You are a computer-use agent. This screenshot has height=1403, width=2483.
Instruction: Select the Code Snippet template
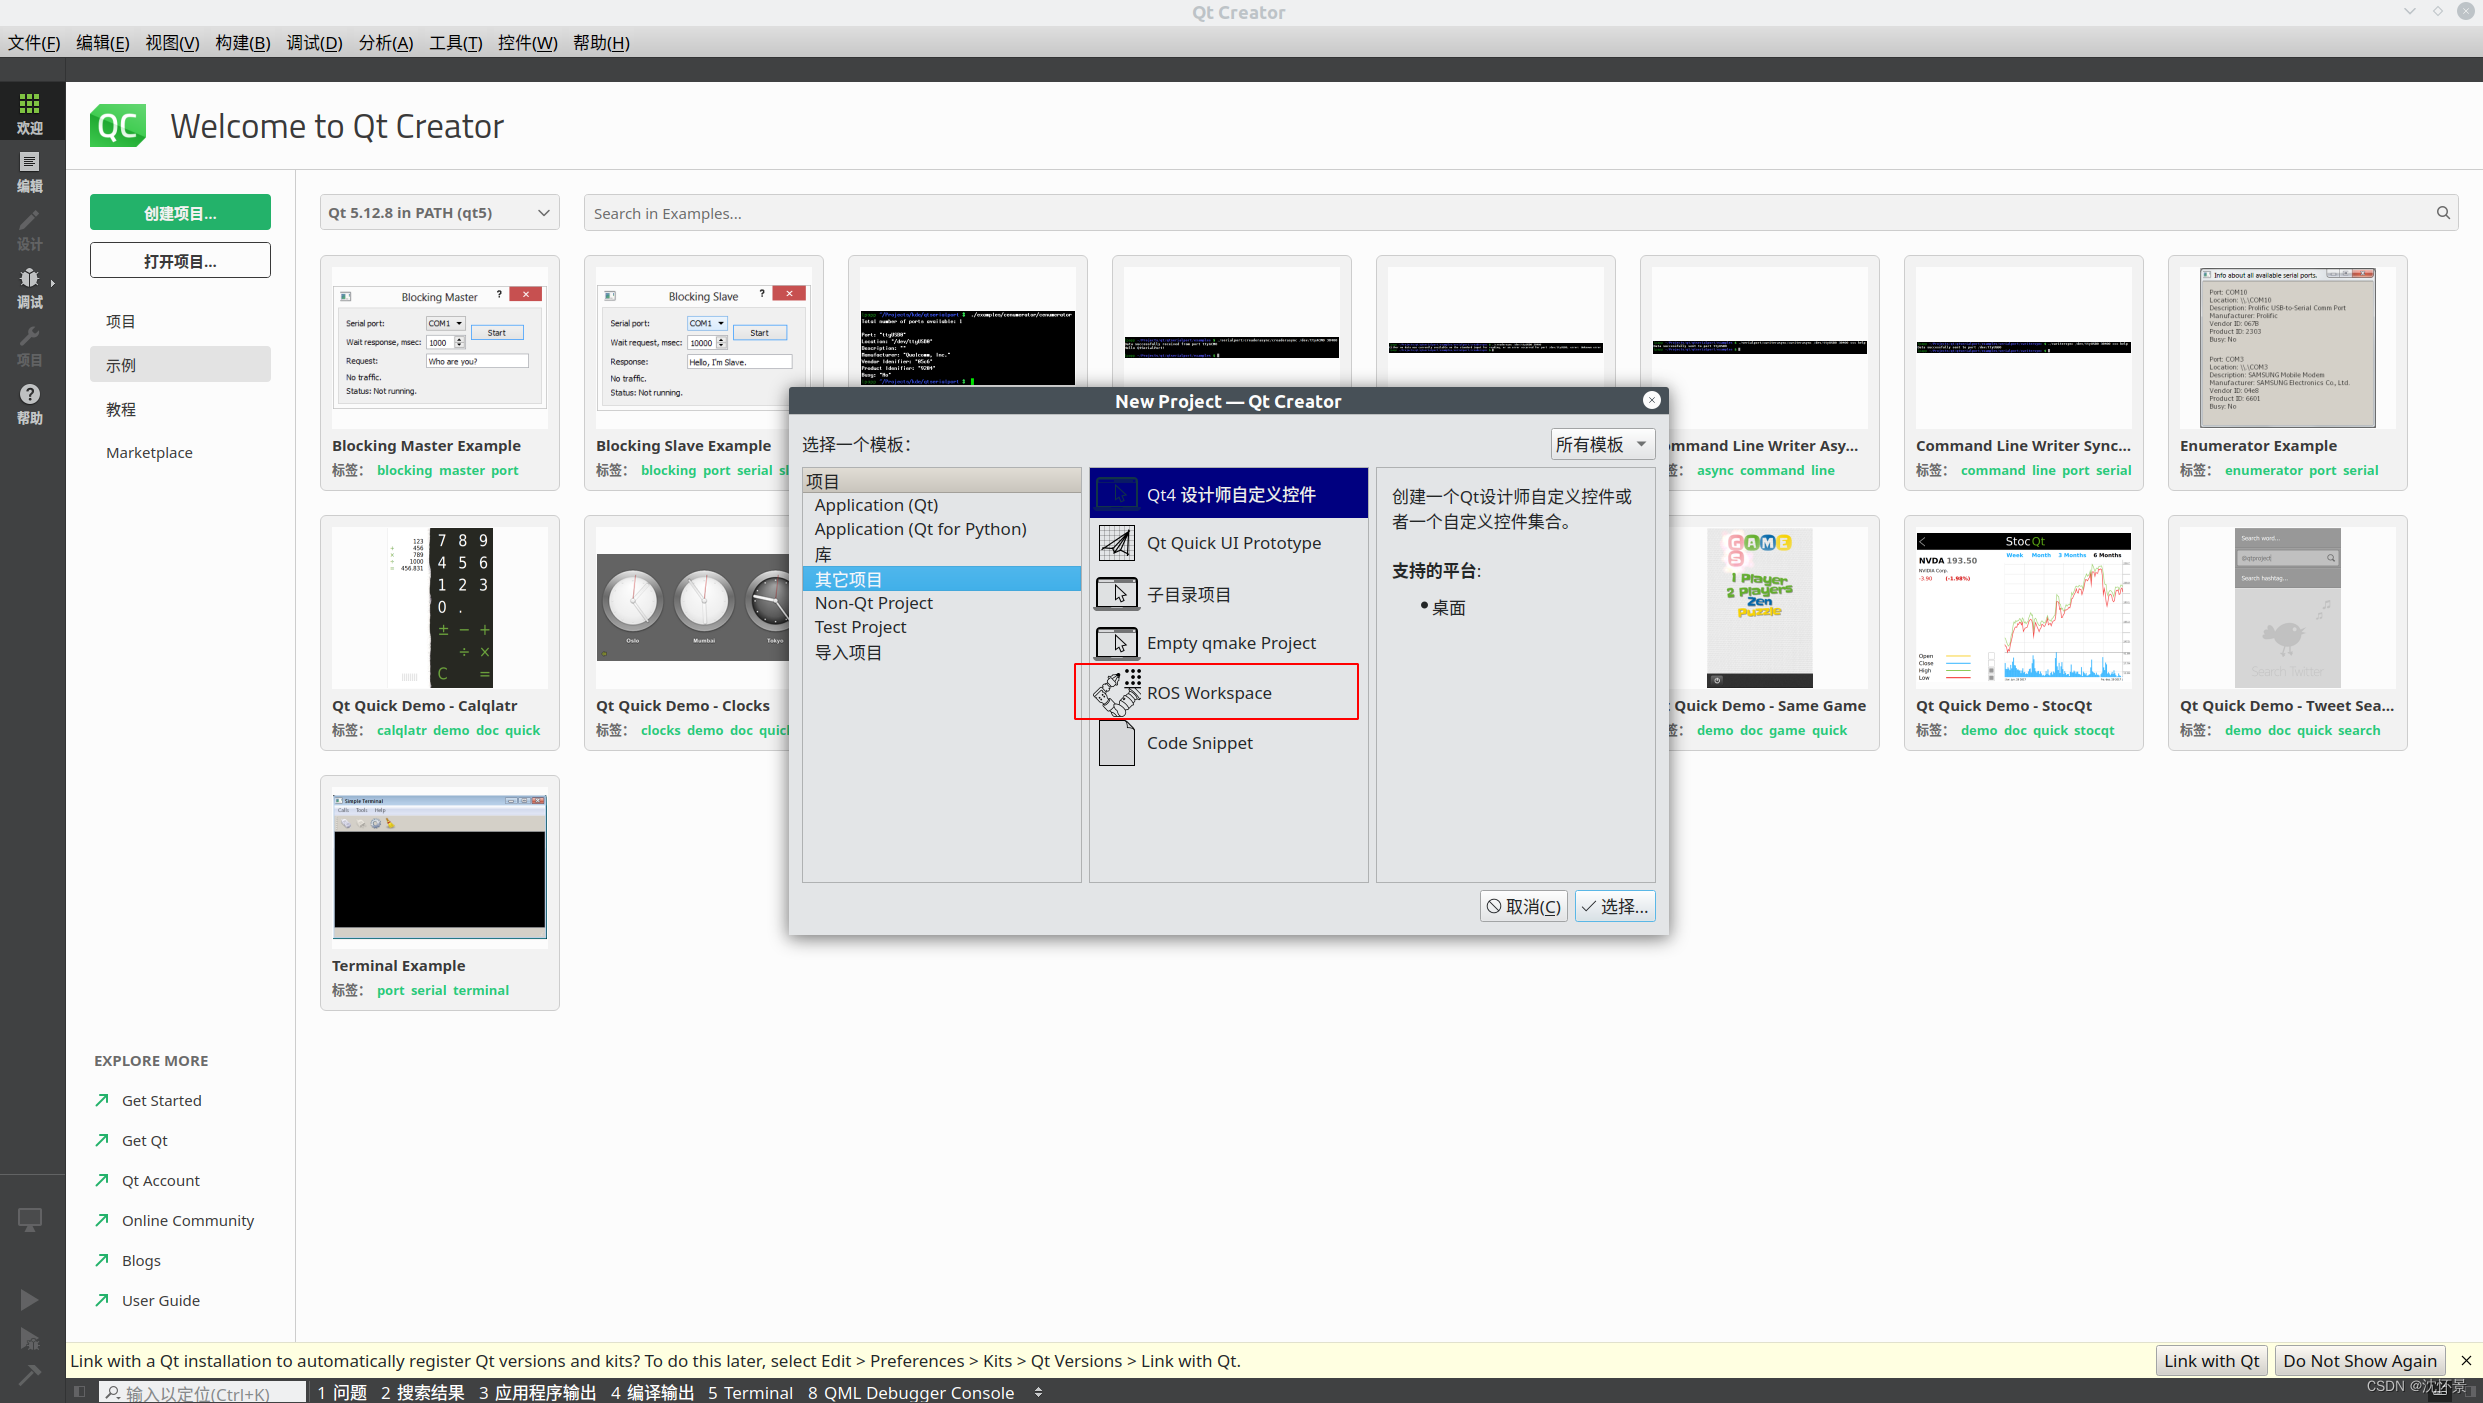[1199, 742]
